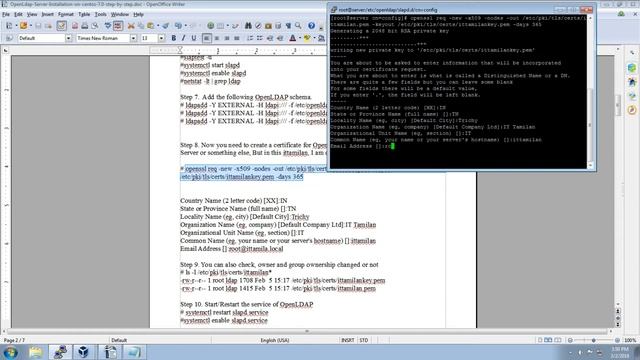Open the Table menu
This screenshot has height=360, width=640.
[x=84, y=14]
